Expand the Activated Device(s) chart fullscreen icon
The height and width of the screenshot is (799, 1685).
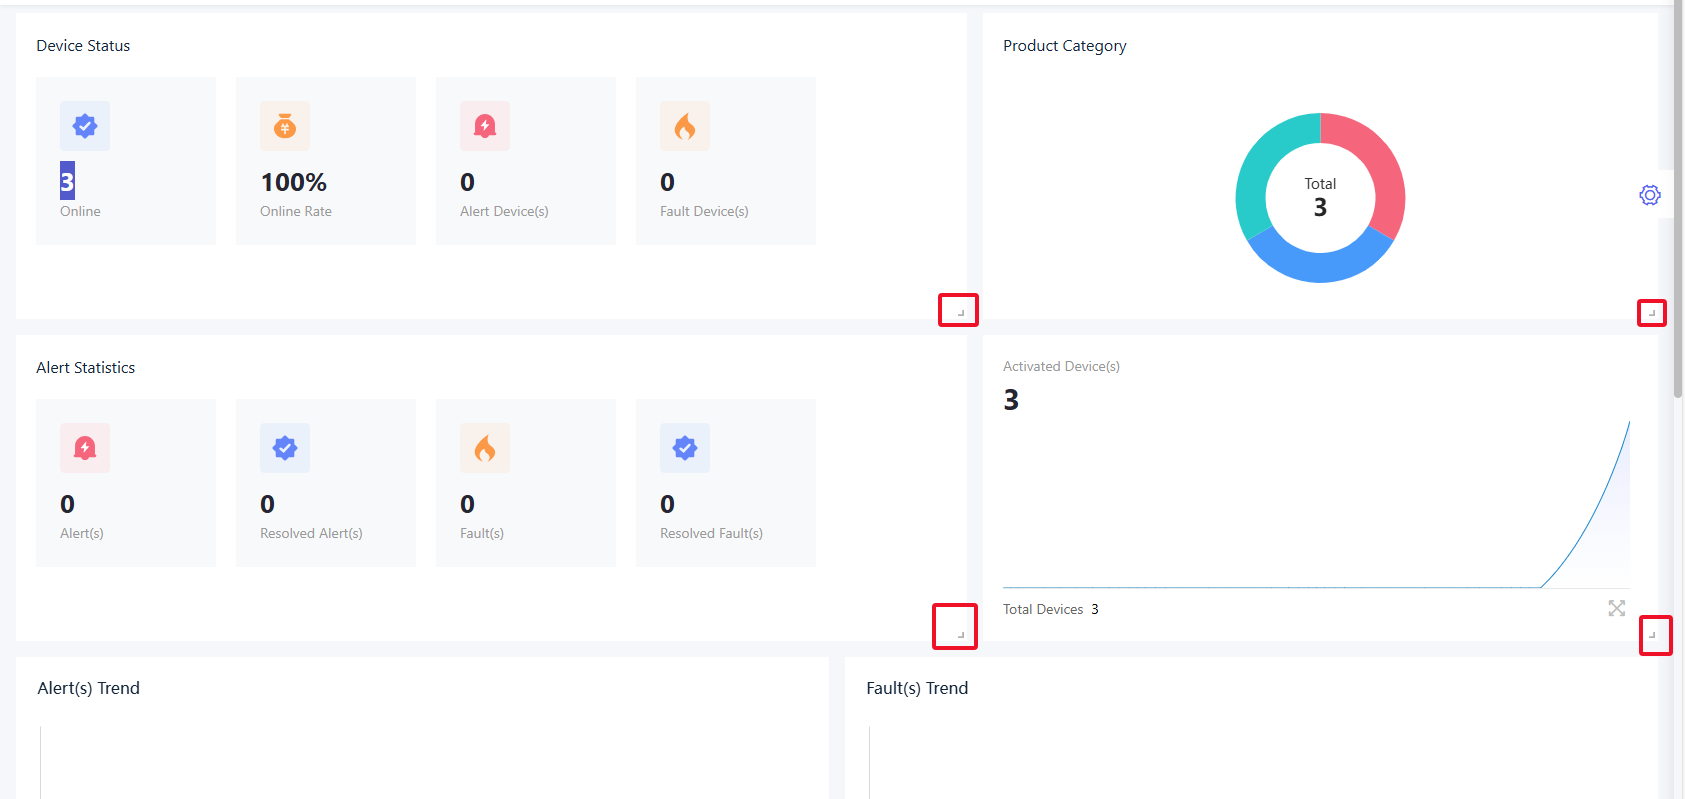point(1616,608)
